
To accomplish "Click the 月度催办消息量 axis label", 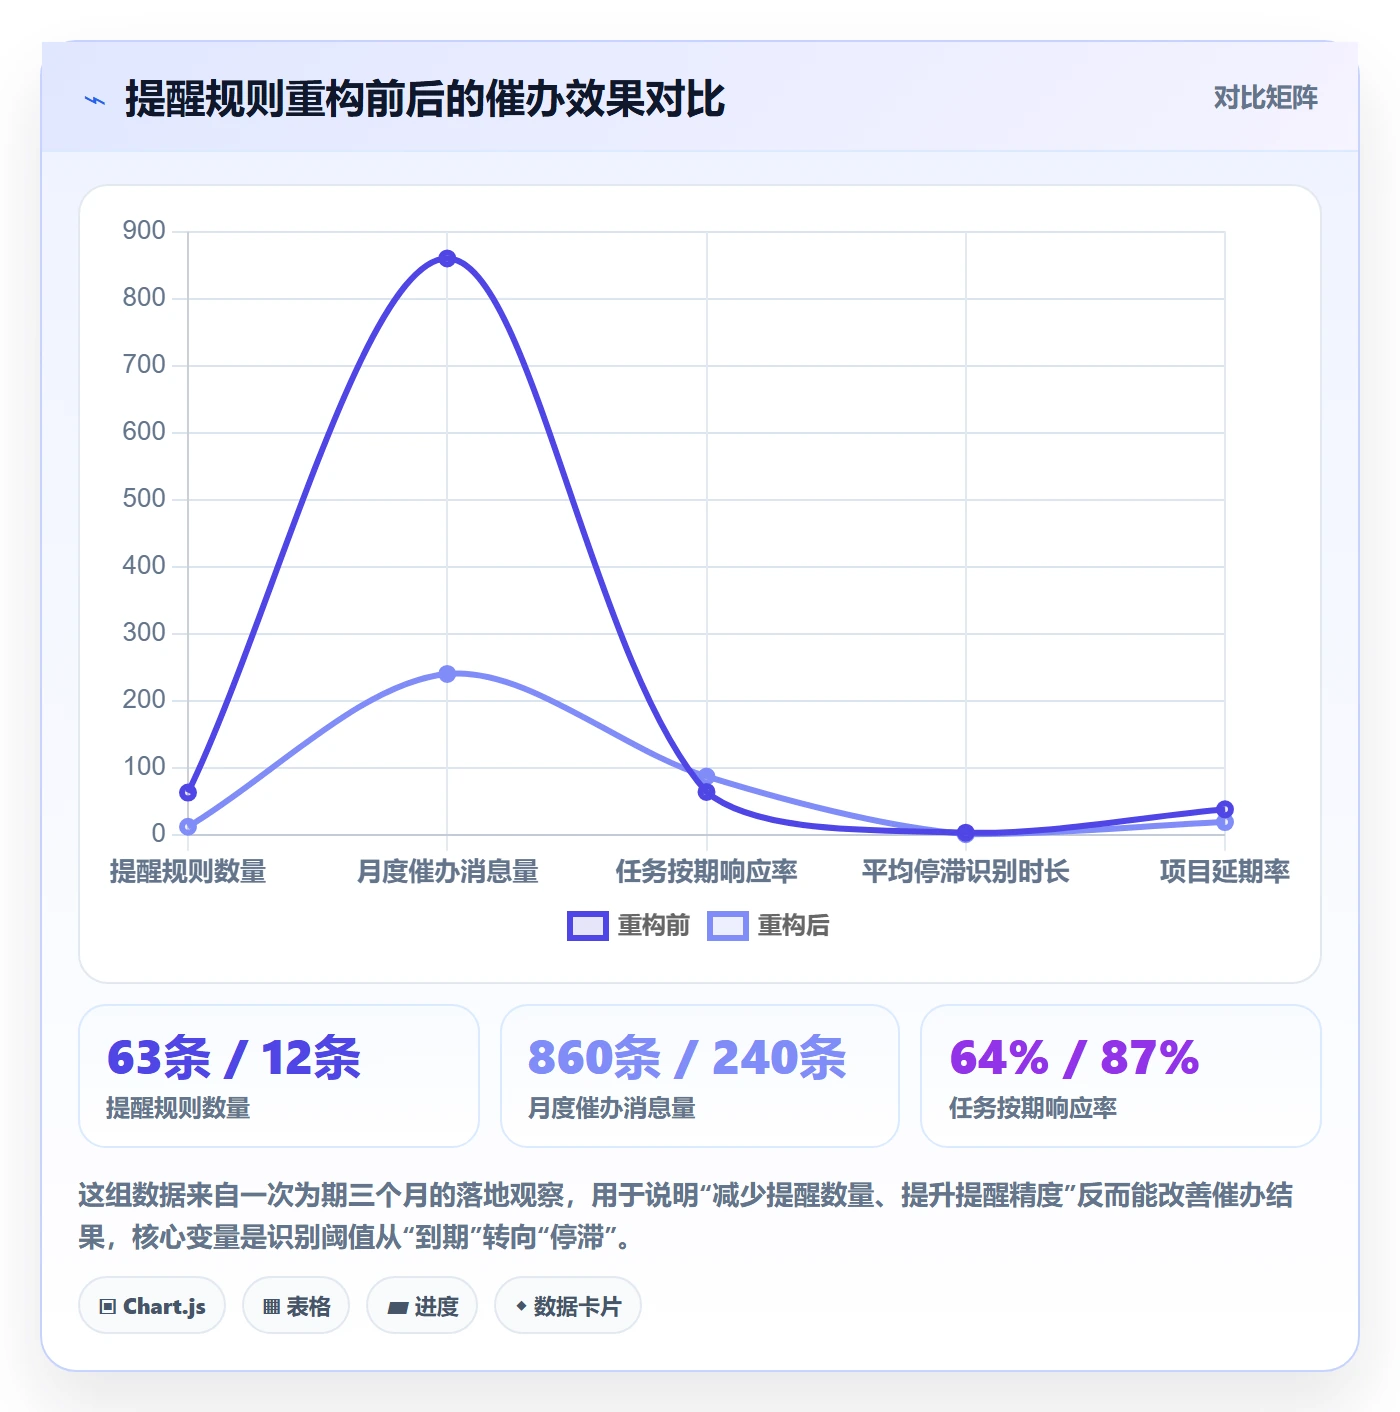I will coord(447,872).
